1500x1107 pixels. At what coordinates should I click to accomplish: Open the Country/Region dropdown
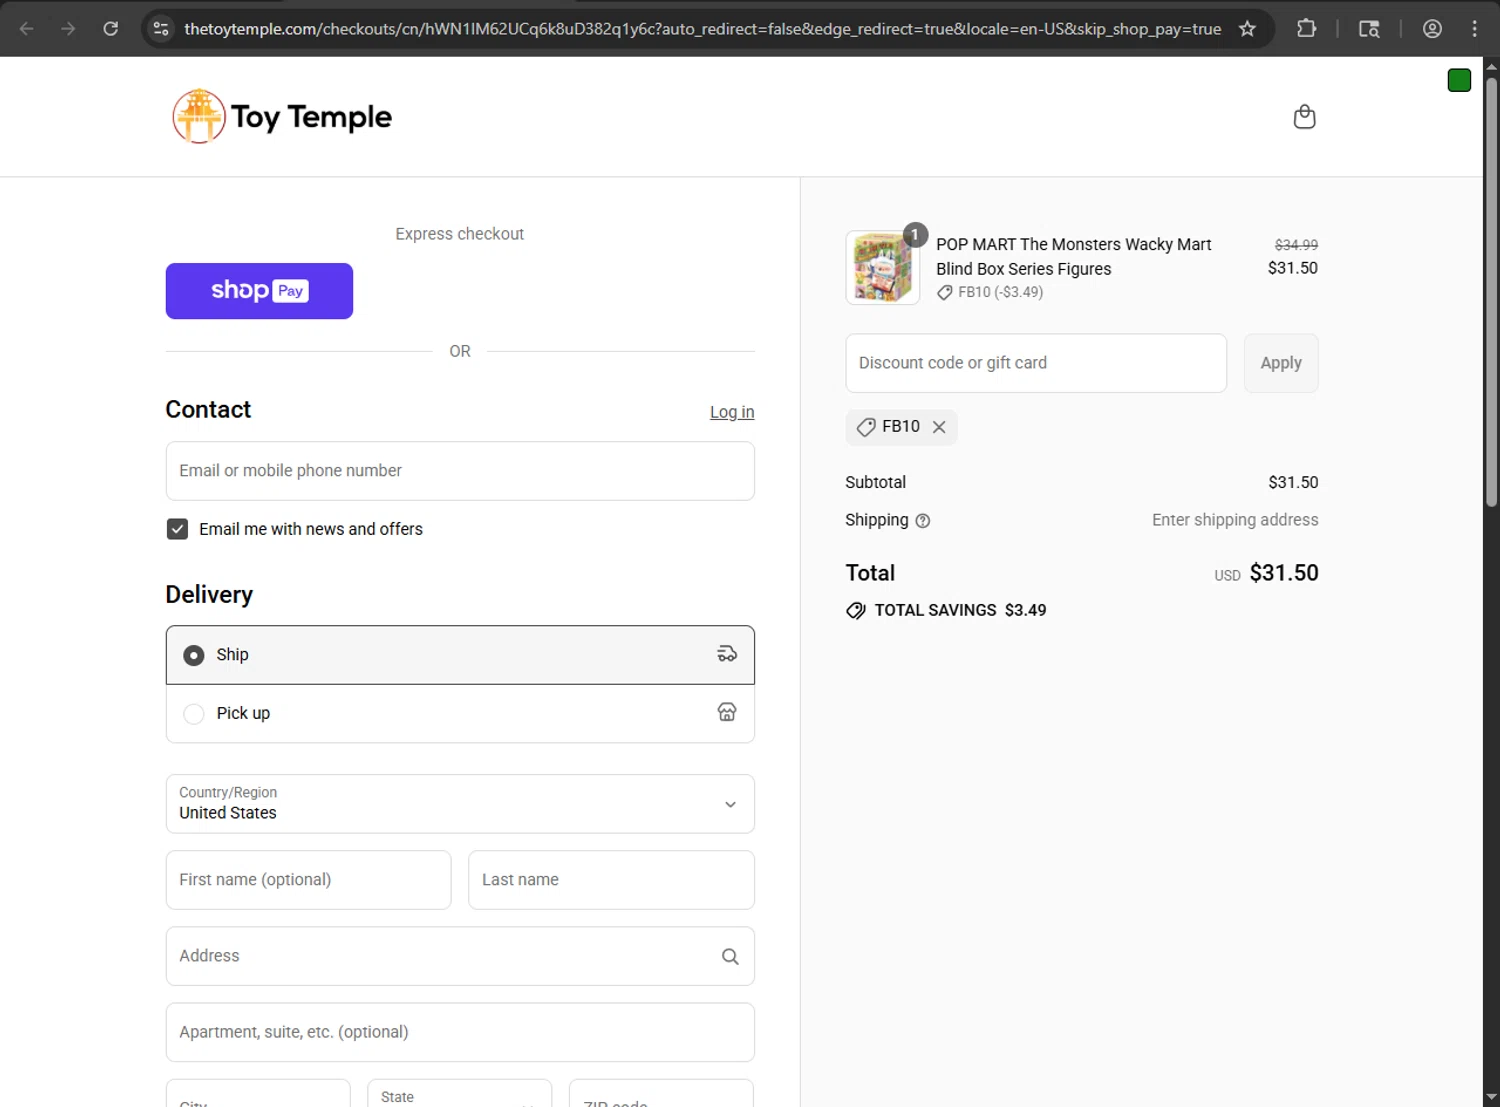pyautogui.click(x=460, y=803)
